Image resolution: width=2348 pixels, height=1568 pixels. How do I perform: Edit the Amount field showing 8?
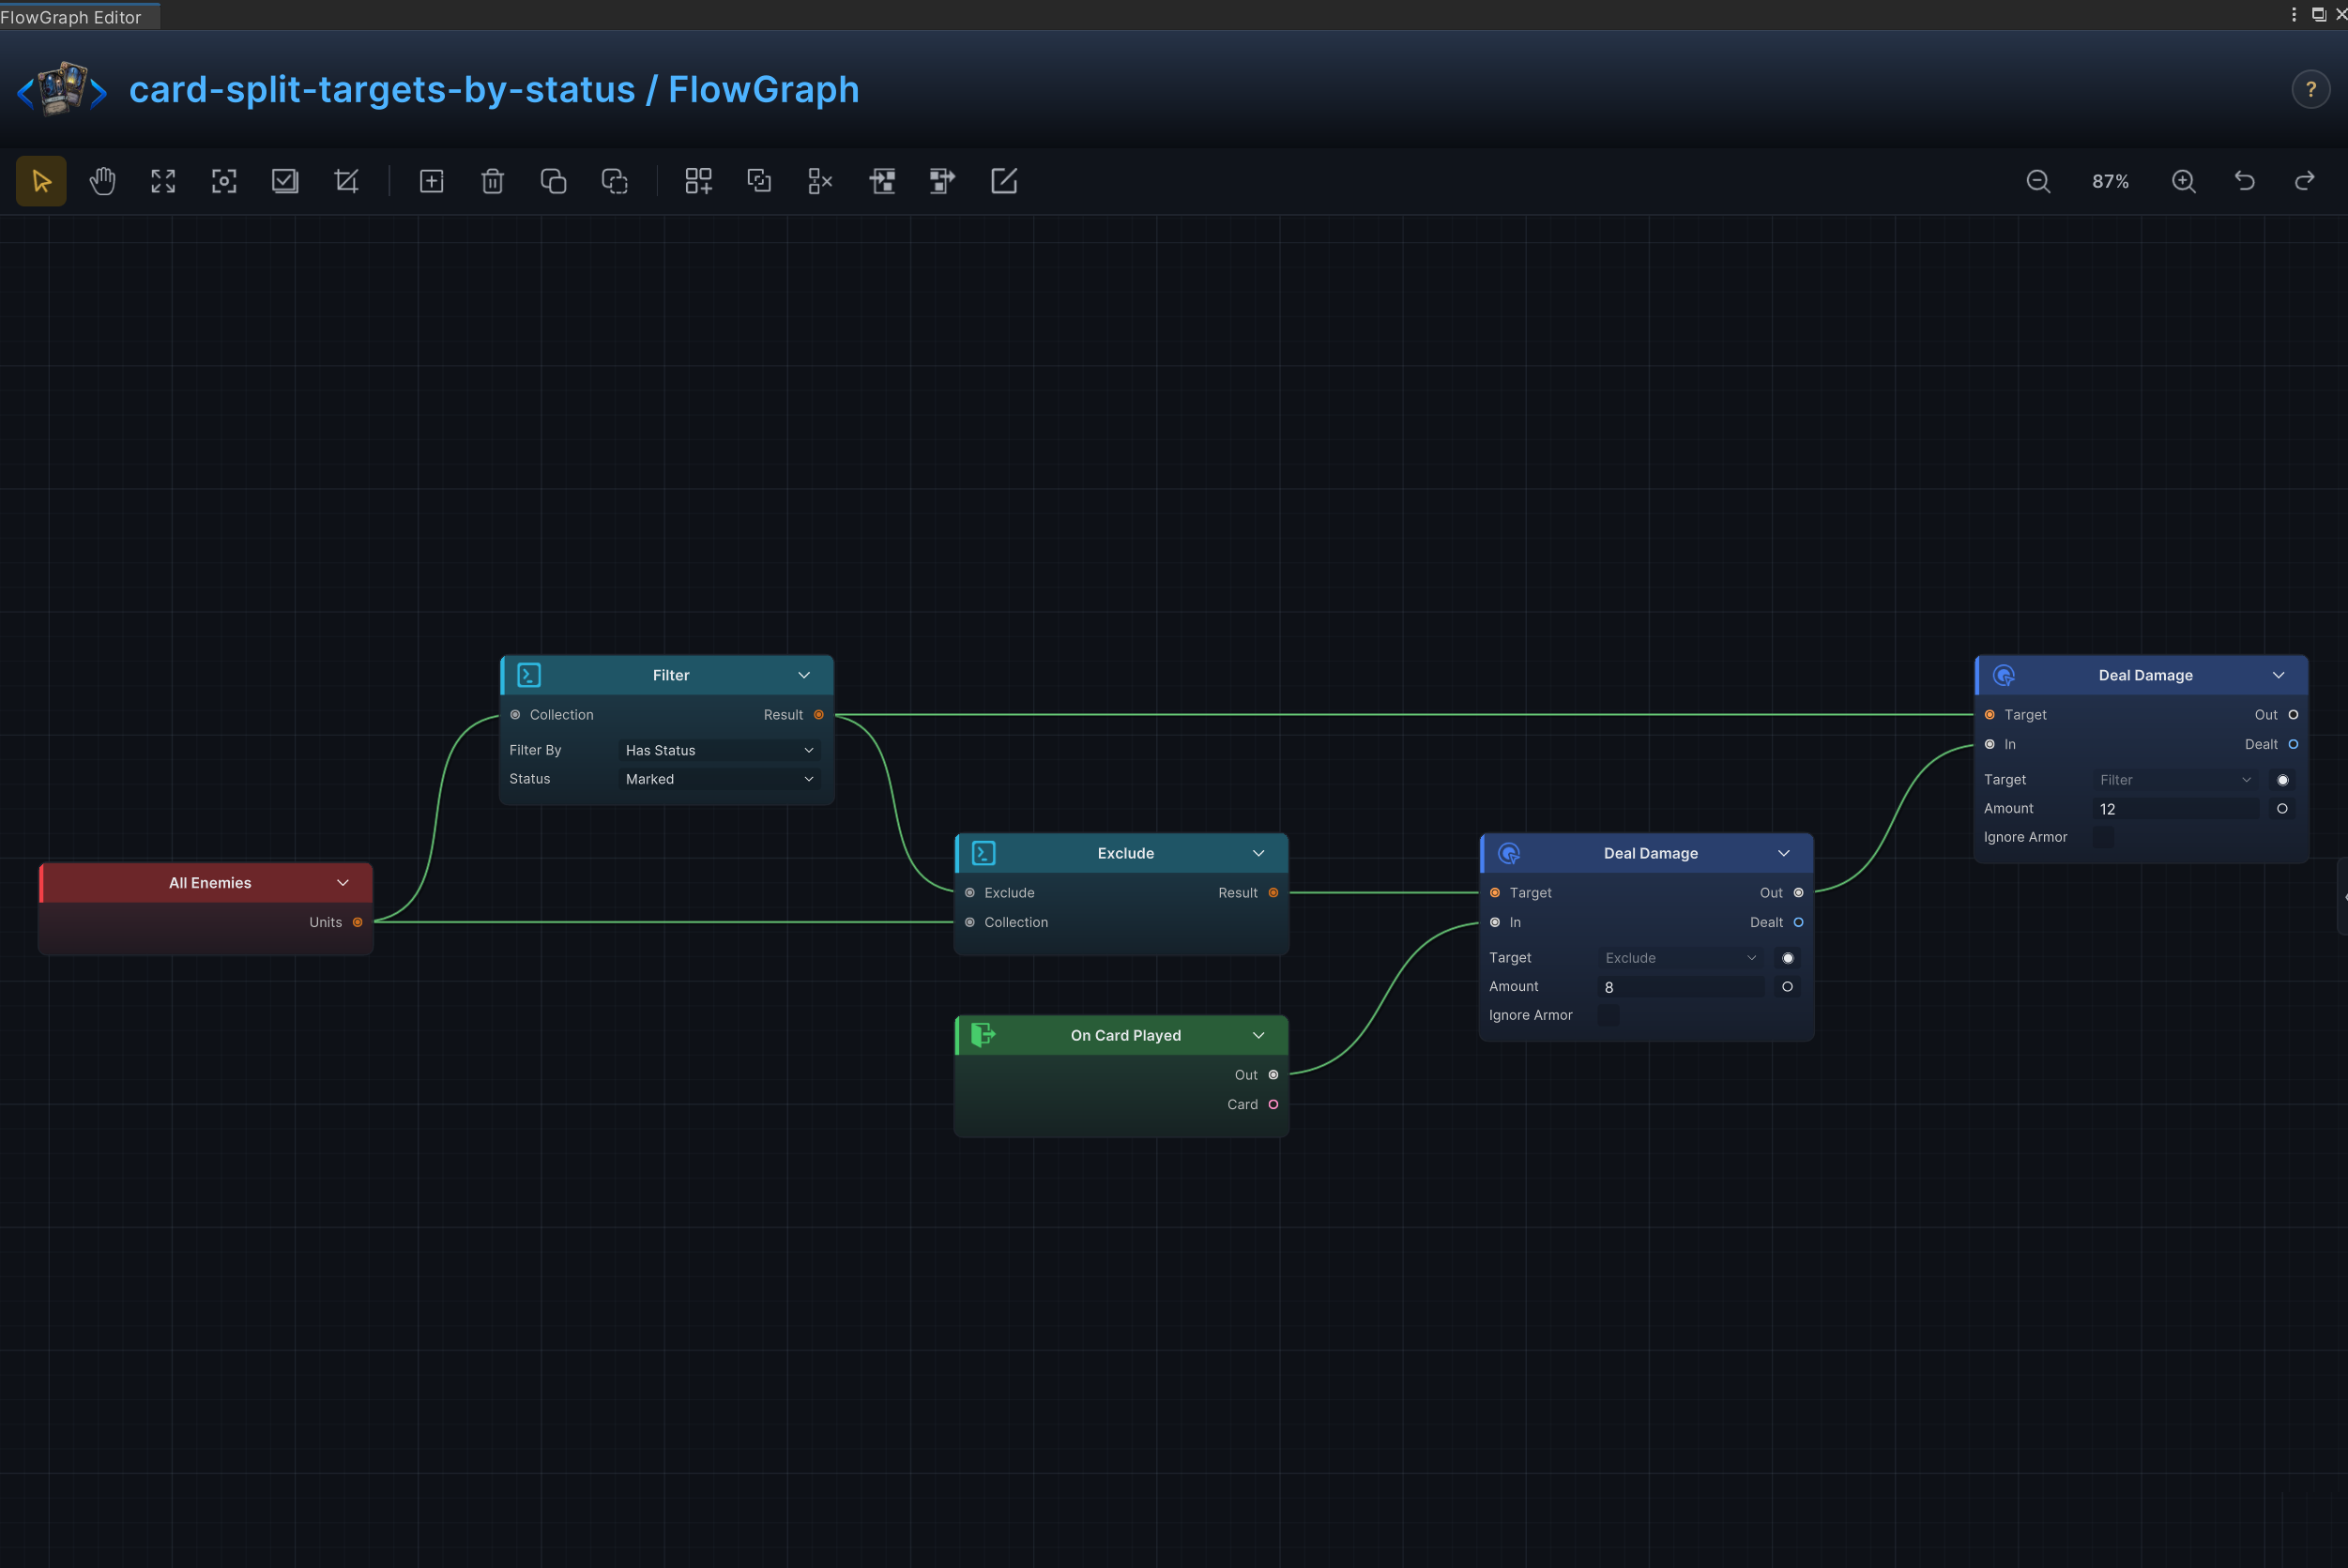(x=1681, y=987)
